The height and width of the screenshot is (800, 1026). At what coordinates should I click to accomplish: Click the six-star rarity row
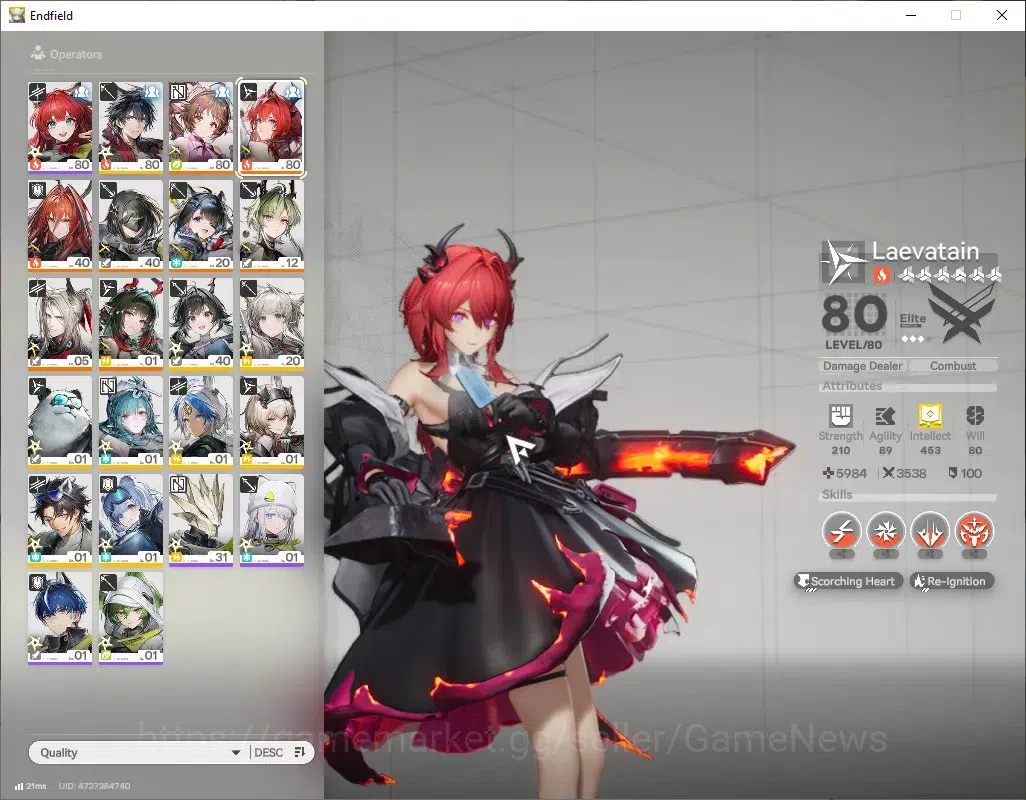[x=949, y=275]
